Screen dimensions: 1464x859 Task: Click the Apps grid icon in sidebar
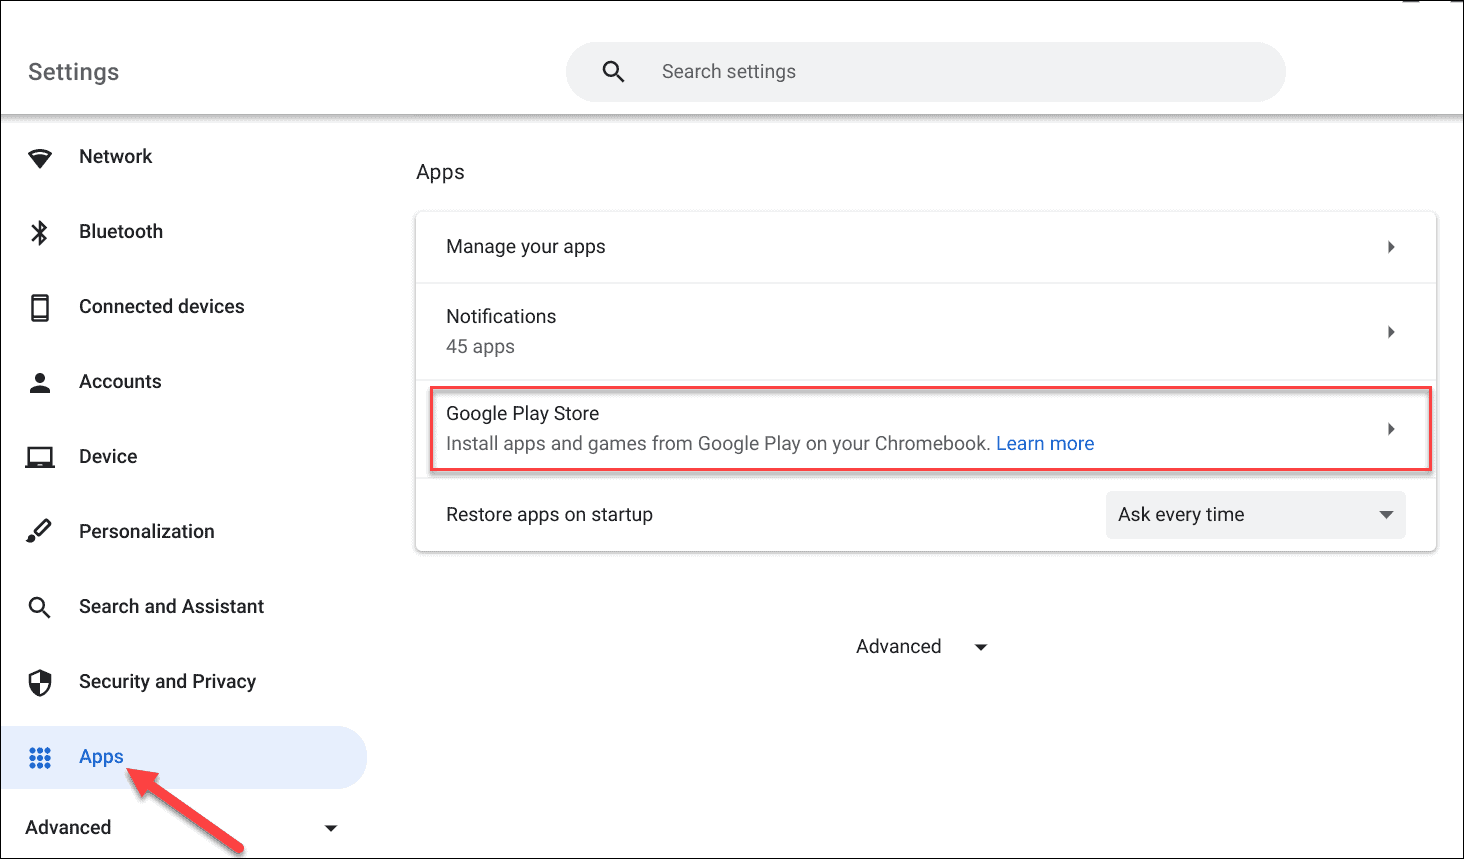coord(40,758)
